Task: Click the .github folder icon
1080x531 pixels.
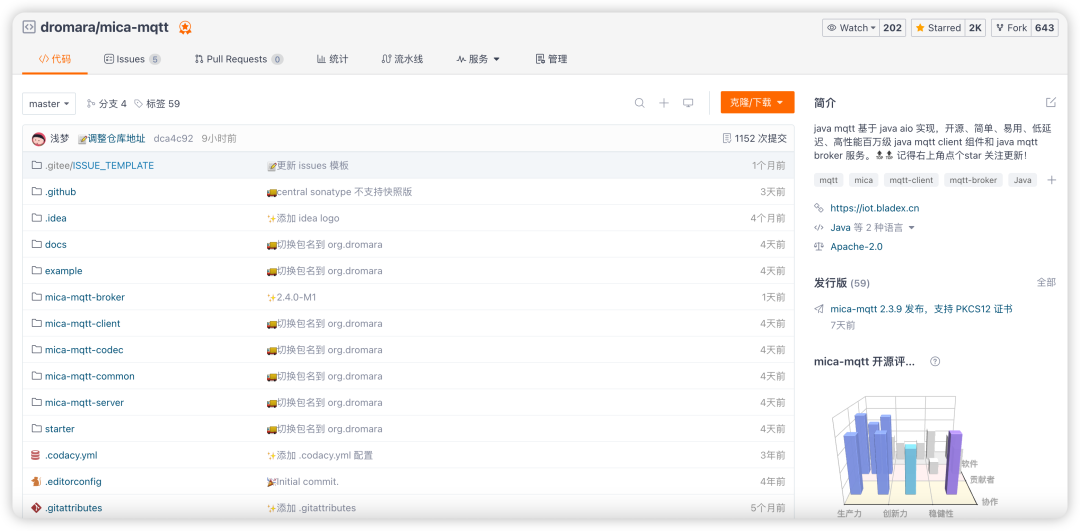Action: click(37, 192)
